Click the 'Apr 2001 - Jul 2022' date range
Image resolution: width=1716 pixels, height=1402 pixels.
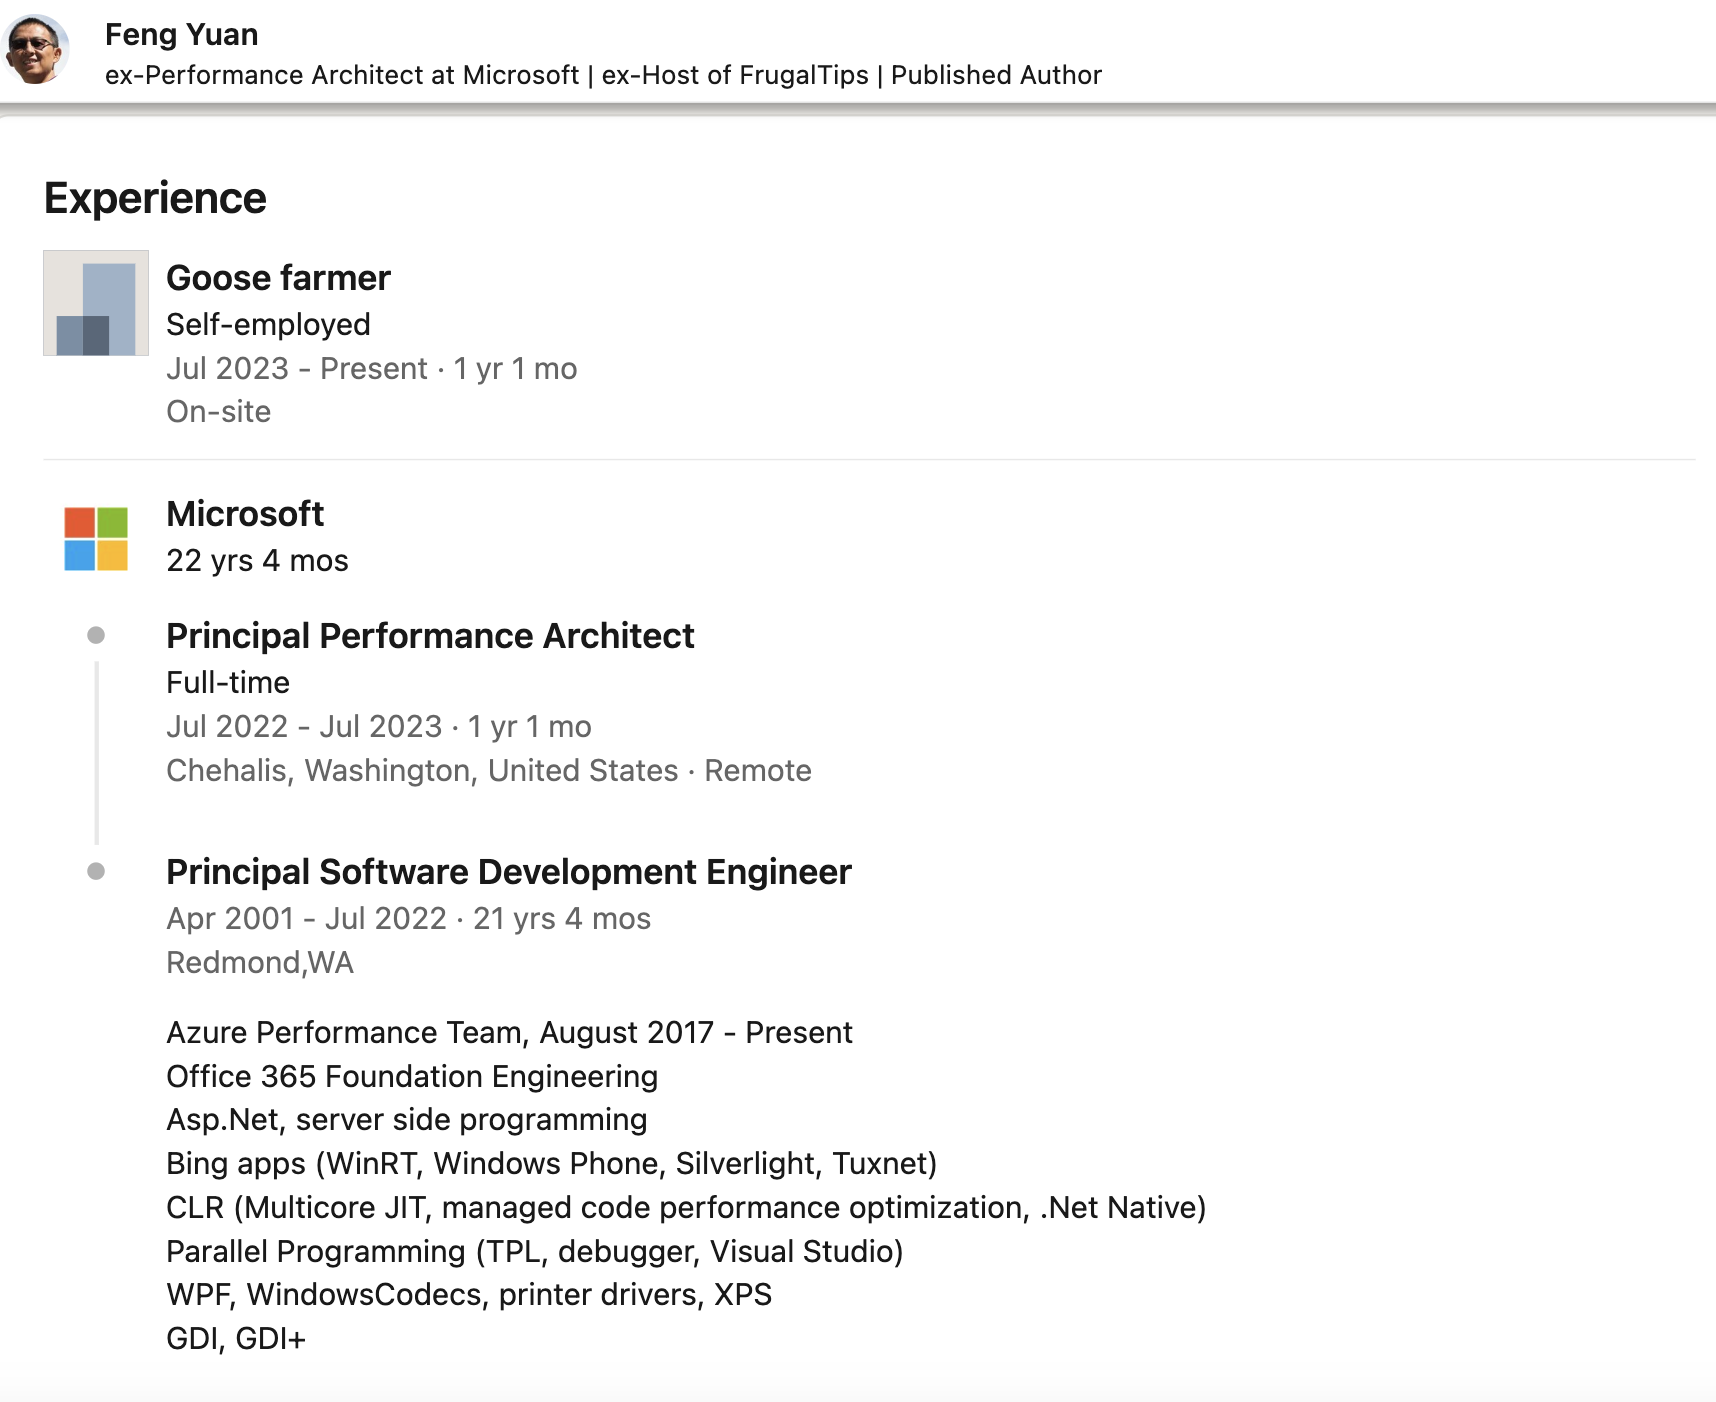[307, 919]
